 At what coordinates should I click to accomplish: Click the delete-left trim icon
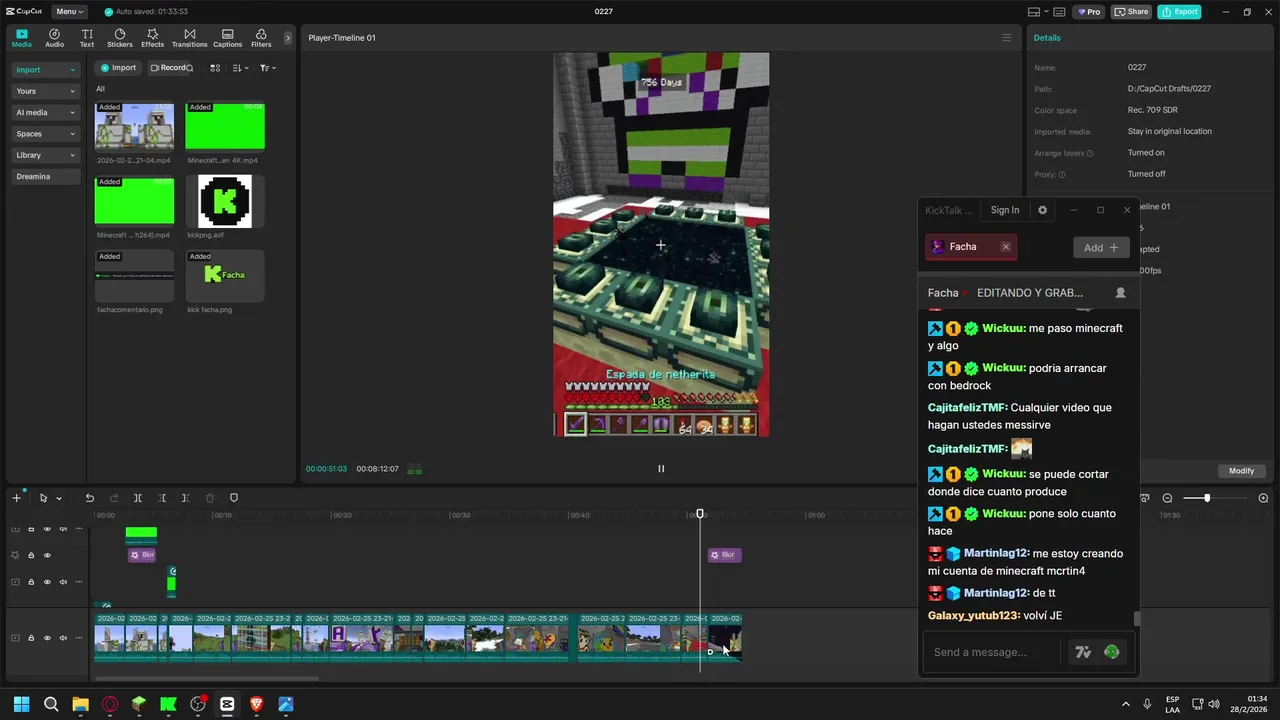(162, 498)
